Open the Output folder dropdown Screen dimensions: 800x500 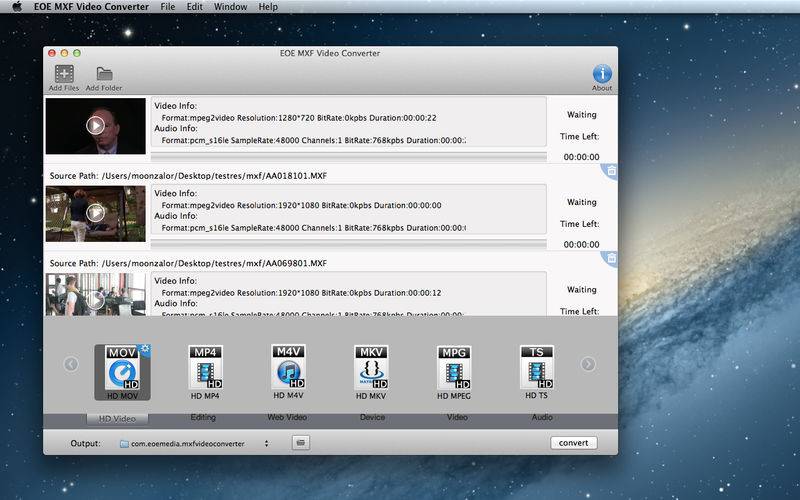(194, 443)
